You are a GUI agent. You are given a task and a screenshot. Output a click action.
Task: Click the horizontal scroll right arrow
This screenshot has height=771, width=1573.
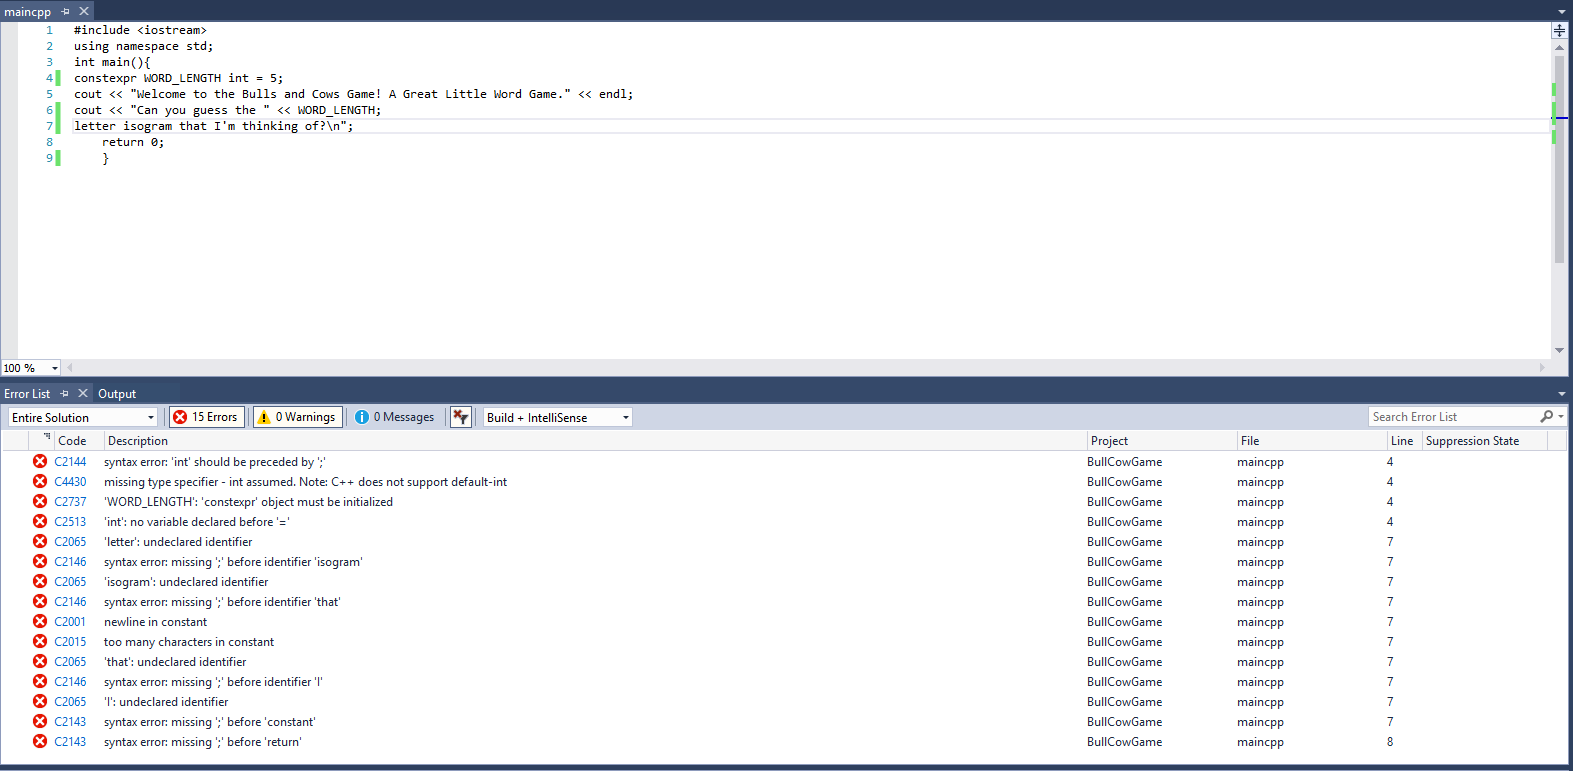pos(1542,368)
